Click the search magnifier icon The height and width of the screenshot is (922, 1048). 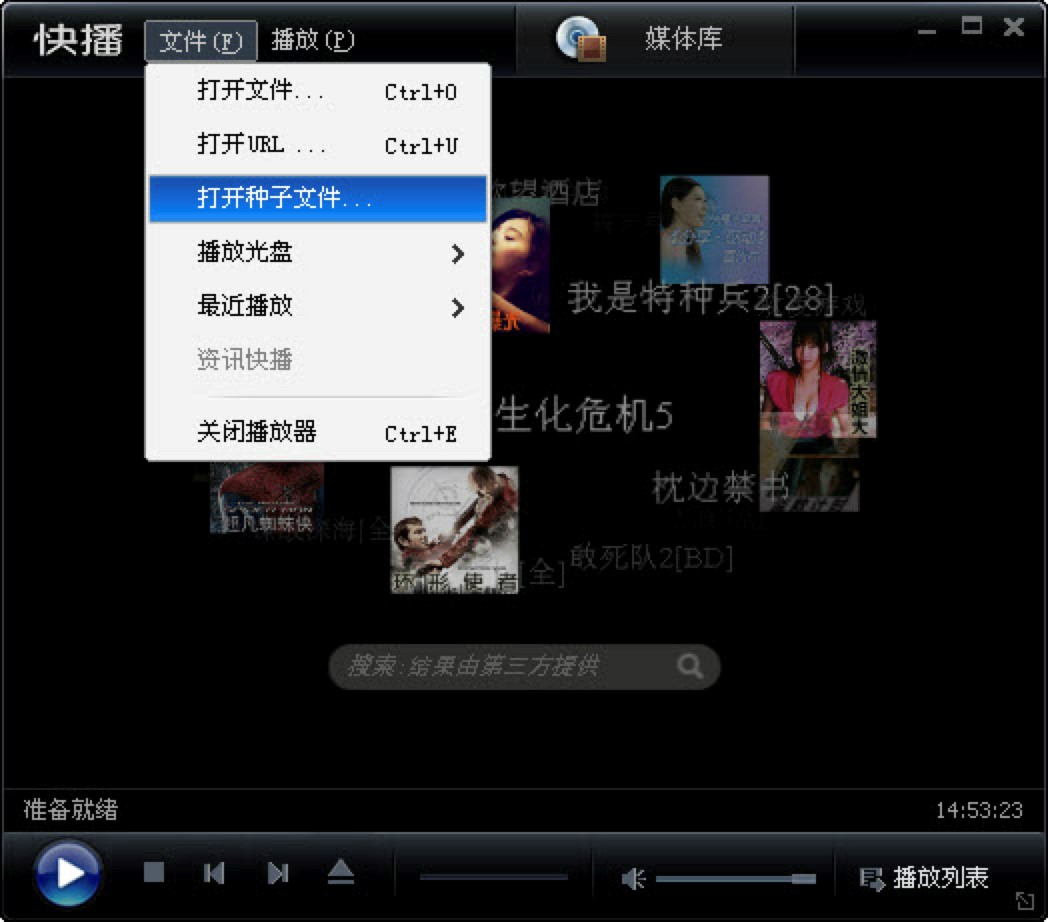[x=689, y=666]
